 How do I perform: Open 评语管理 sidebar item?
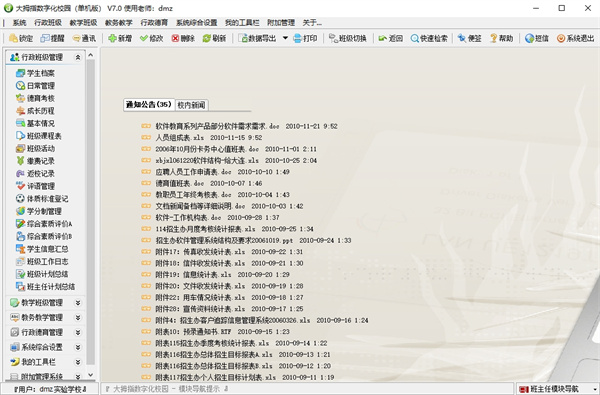[x=35, y=186]
